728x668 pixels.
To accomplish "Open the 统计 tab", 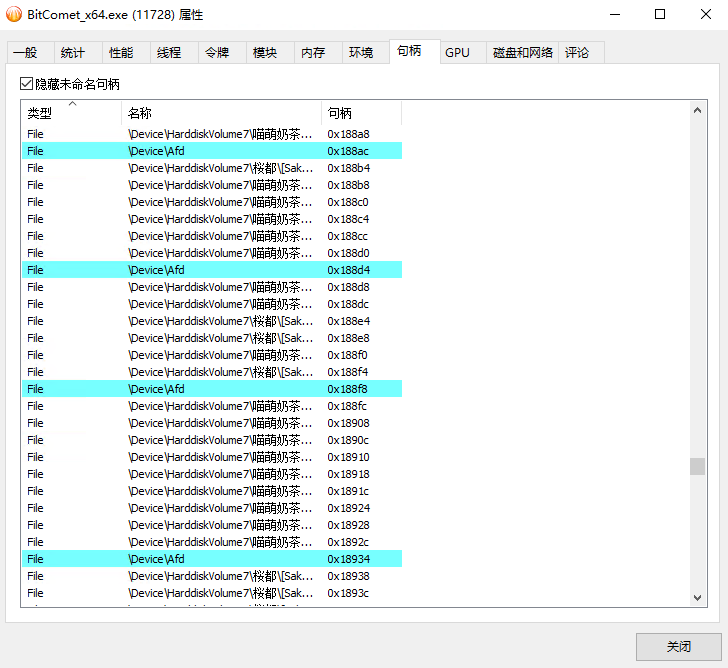I will point(73,53).
